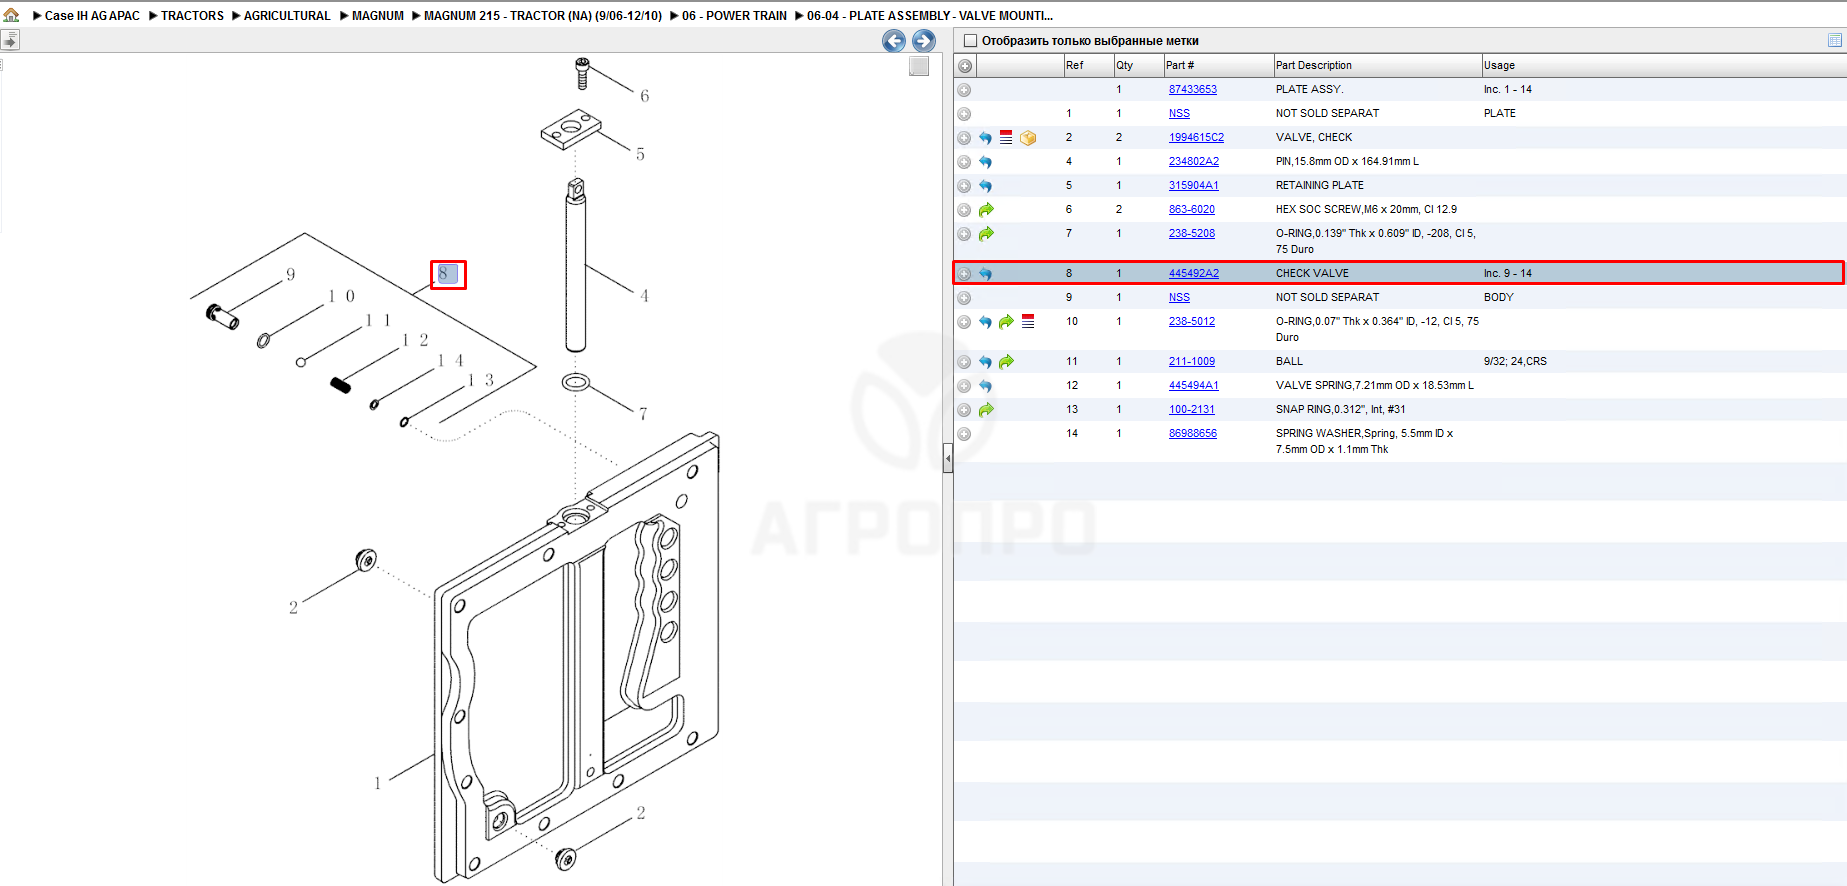Click green arrow on SNAP RING row

click(986, 410)
